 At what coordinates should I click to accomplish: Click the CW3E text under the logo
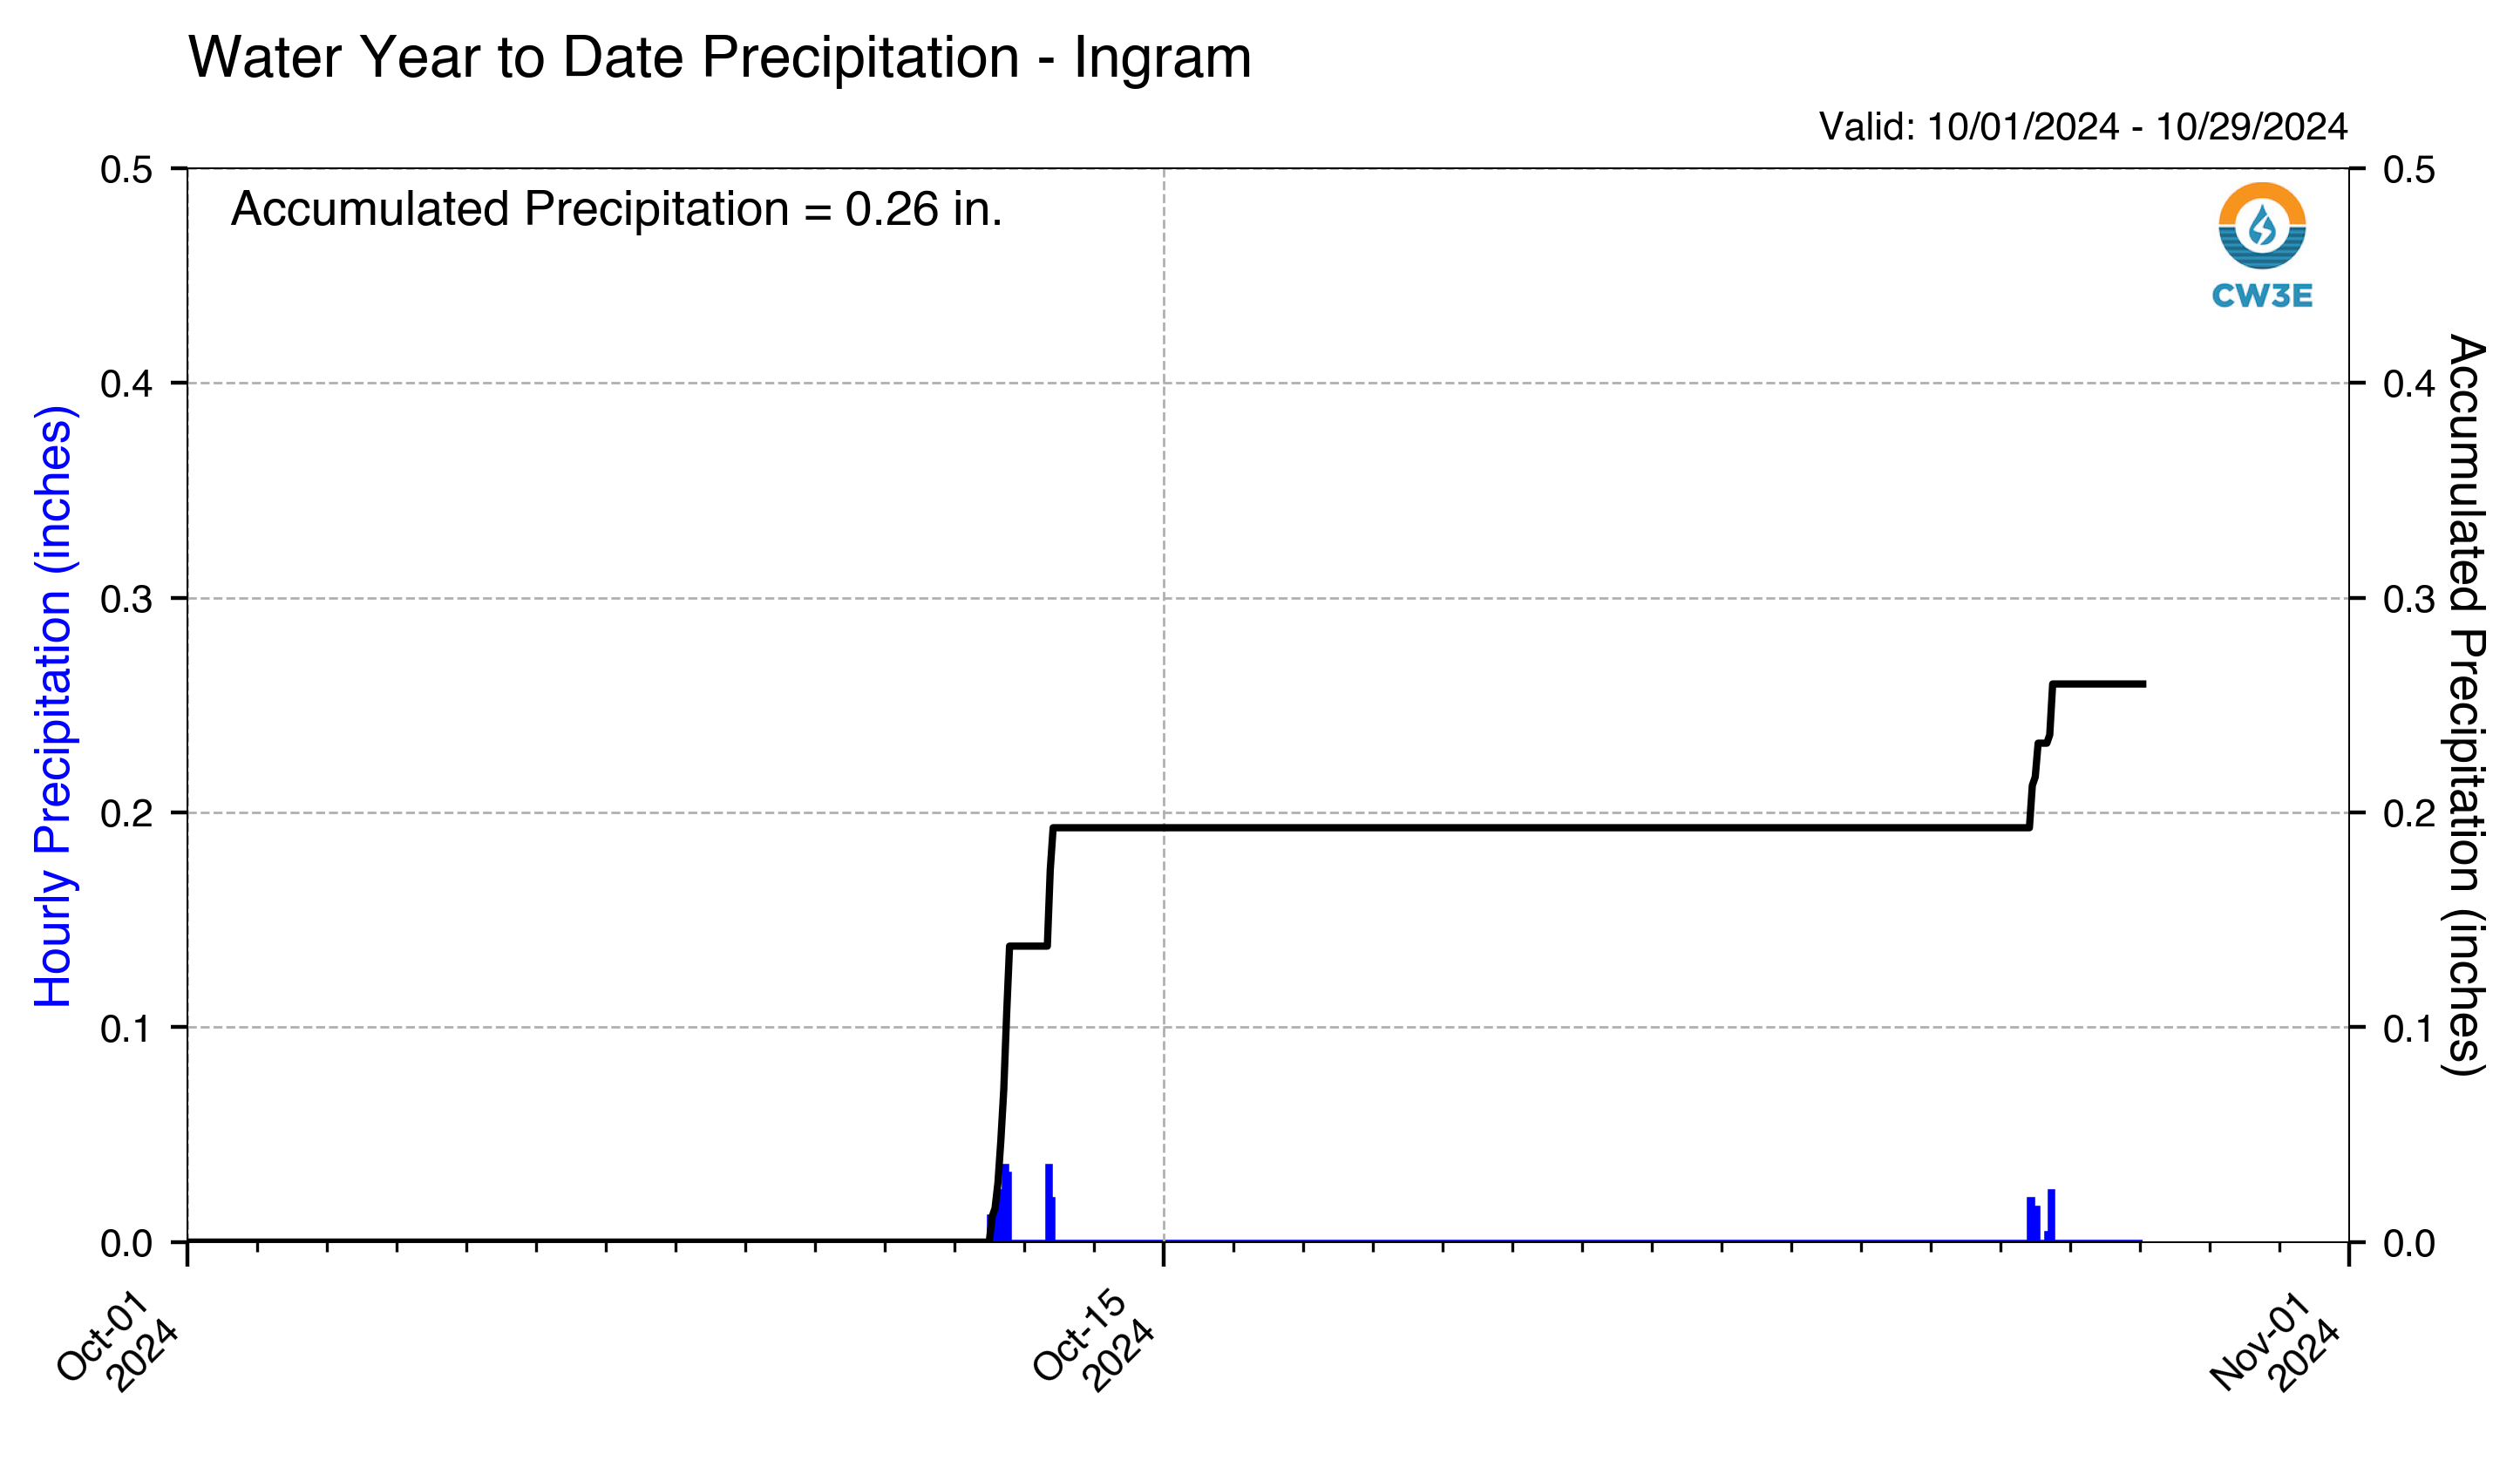(2261, 296)
